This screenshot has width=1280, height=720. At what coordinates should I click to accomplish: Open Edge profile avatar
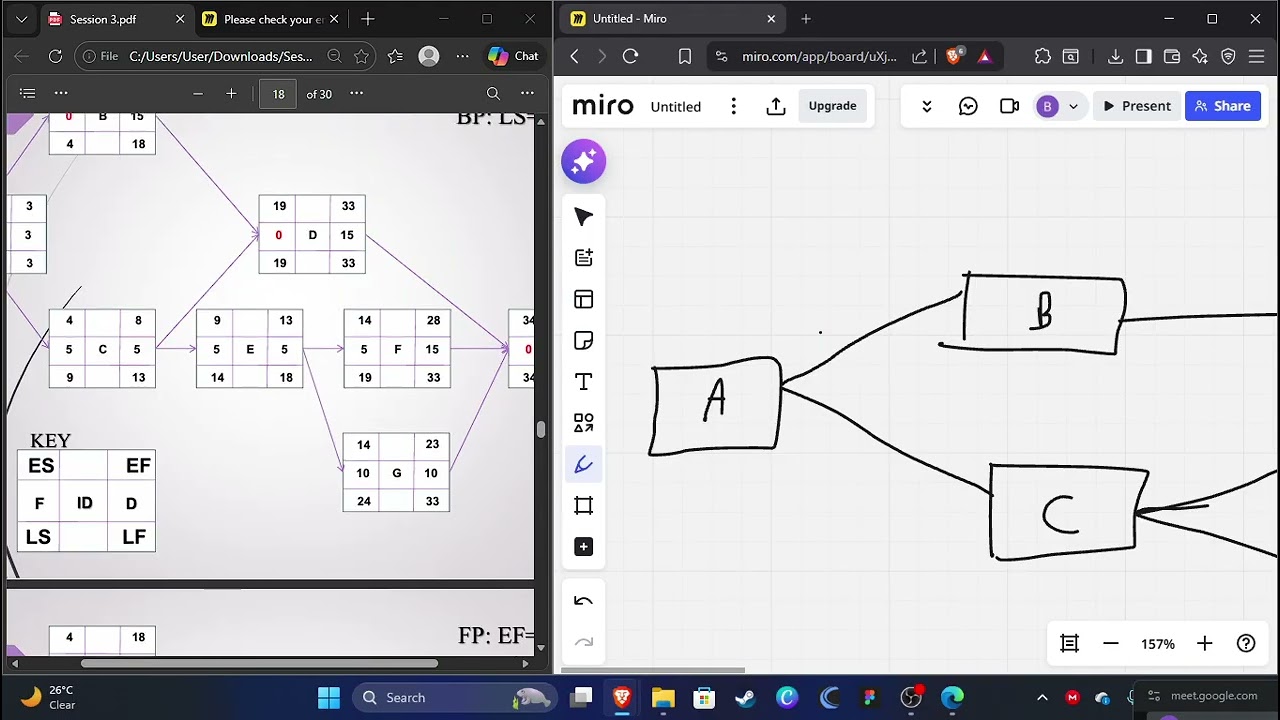click(429, 57)
